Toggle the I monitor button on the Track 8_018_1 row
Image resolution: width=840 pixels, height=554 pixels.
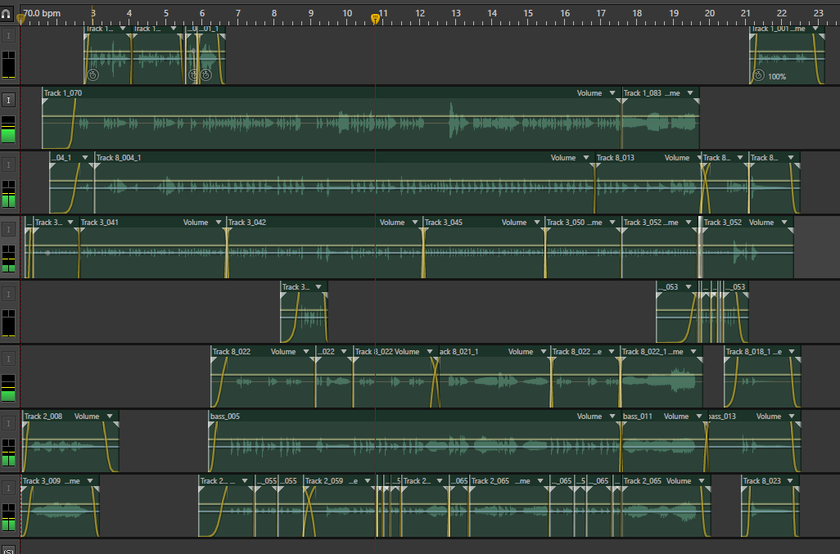[x=8, y=358]
